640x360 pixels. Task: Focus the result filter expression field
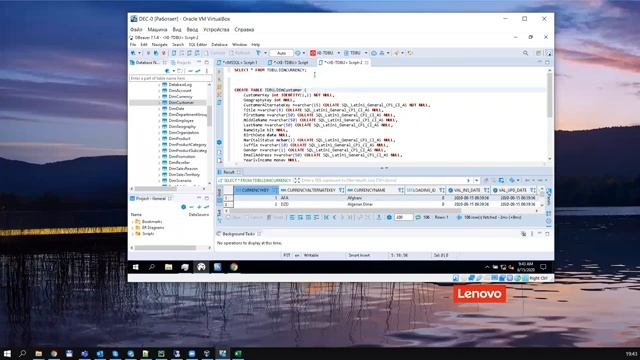tap(382, 180)
